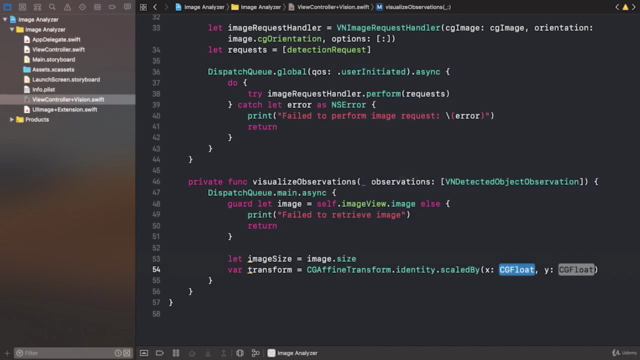
Task: Open the Project navigator tab
Action: click(7, 7)
